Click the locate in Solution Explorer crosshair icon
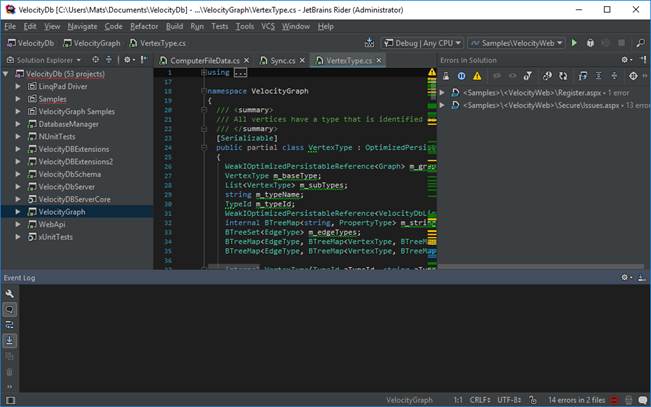The image size is (651, 407). click(x=95, y=60)
